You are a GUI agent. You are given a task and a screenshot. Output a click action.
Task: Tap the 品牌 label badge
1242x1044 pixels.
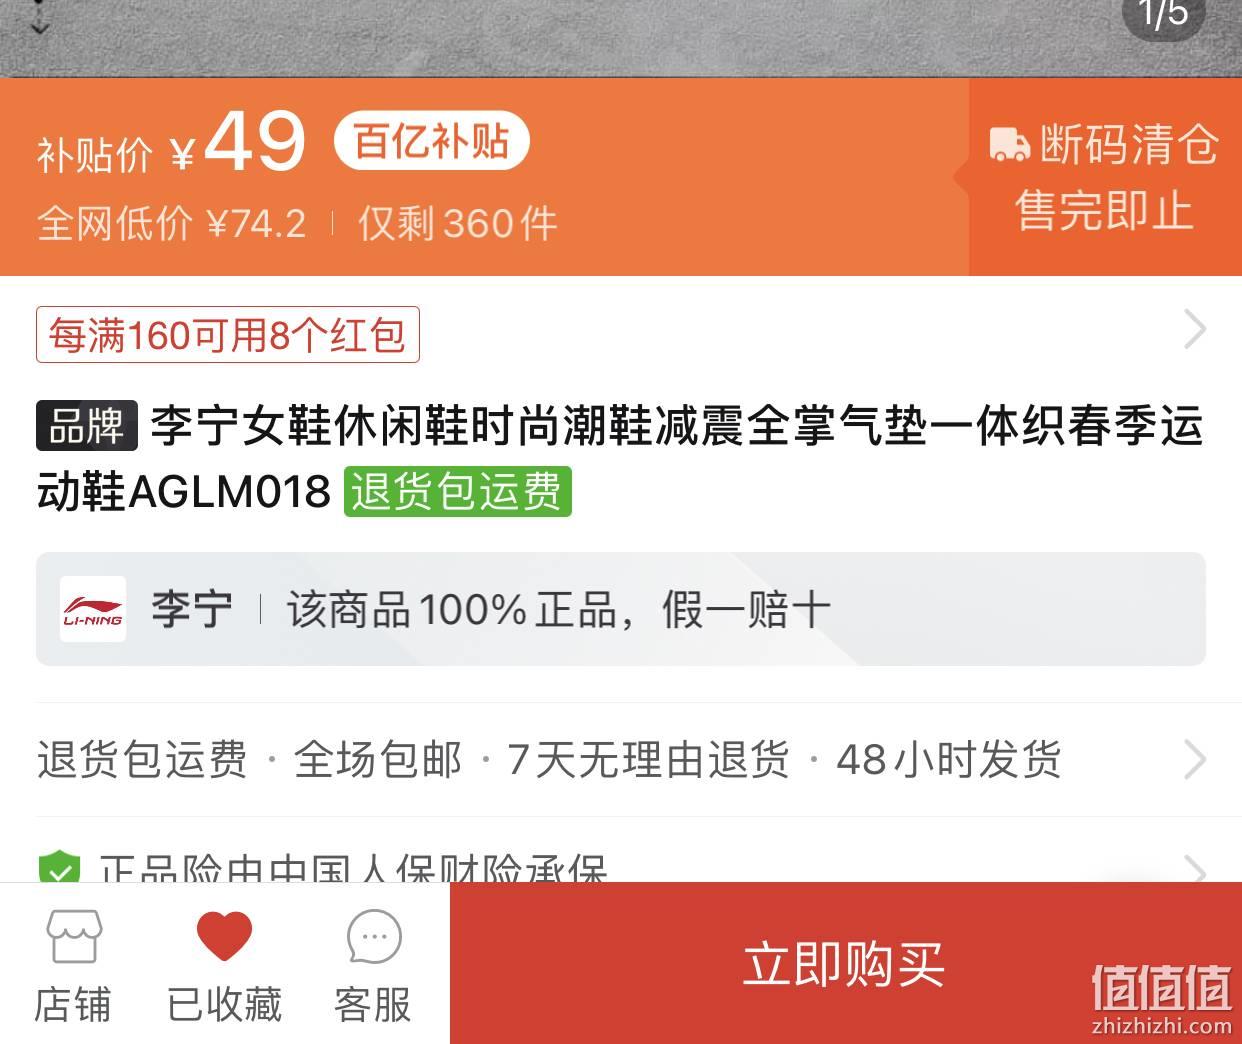[87, 426]
